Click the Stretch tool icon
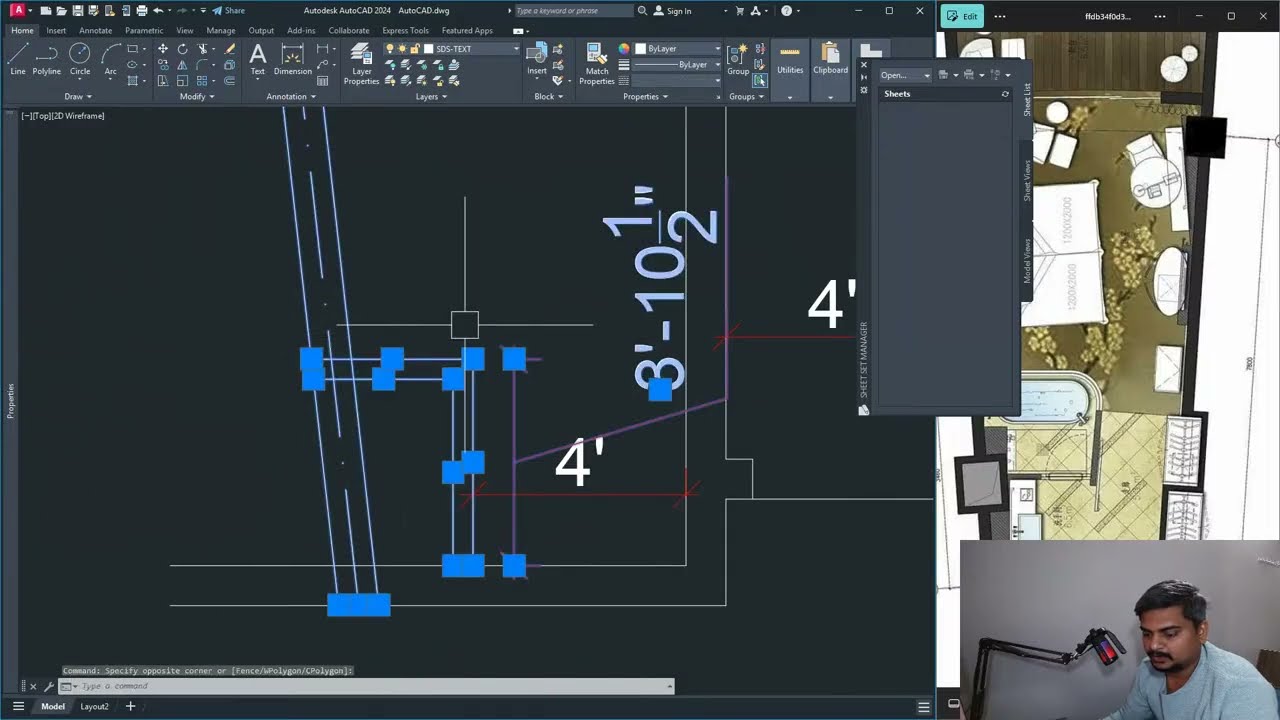This screenshot has height=720, width=1280. coord(163,81)
